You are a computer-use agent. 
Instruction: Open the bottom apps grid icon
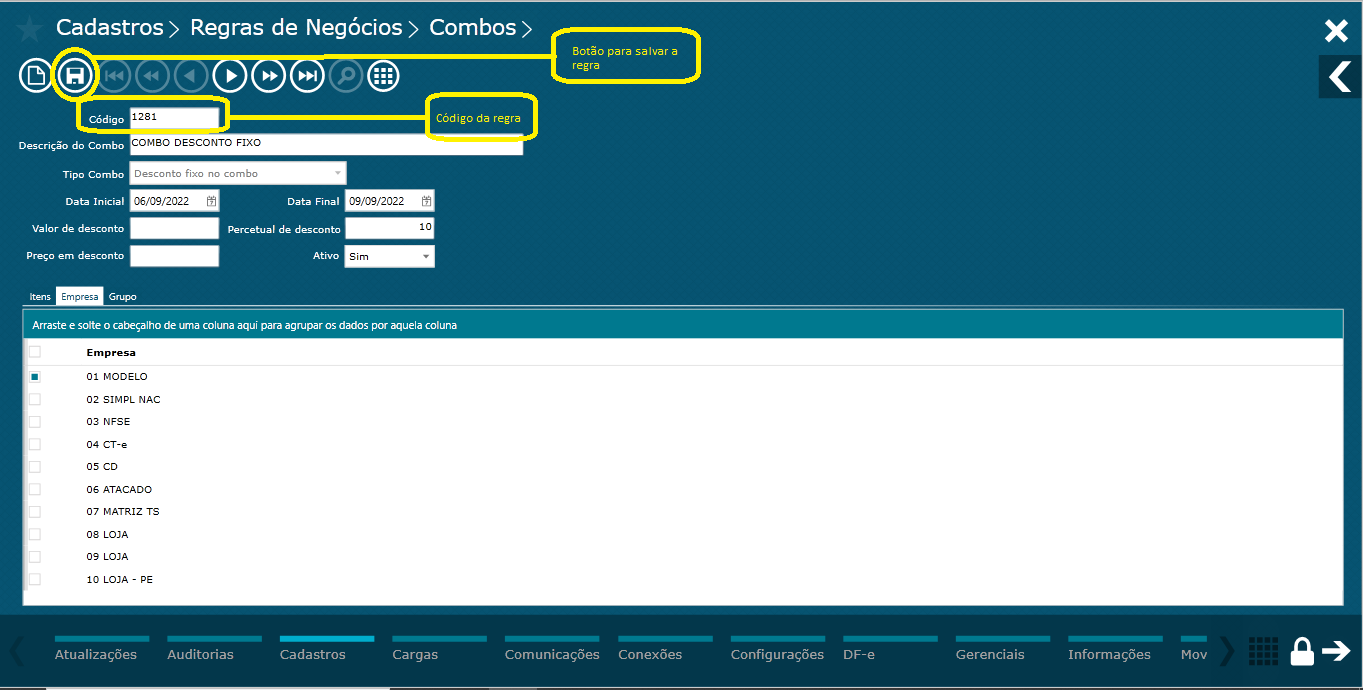1264,651
